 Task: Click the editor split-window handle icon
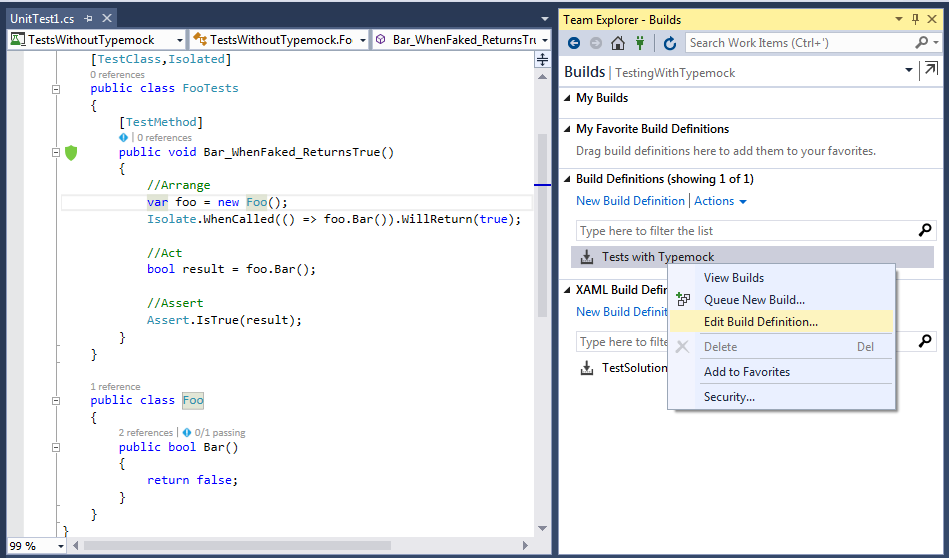543,60
